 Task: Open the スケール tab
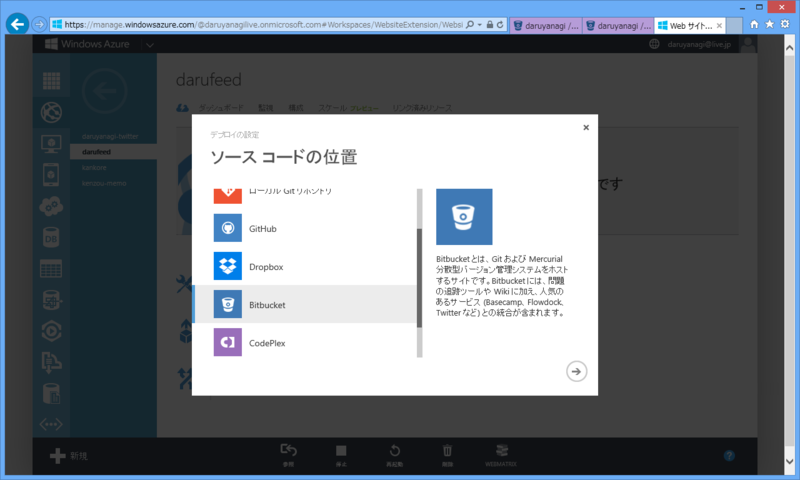pos(332,108)
